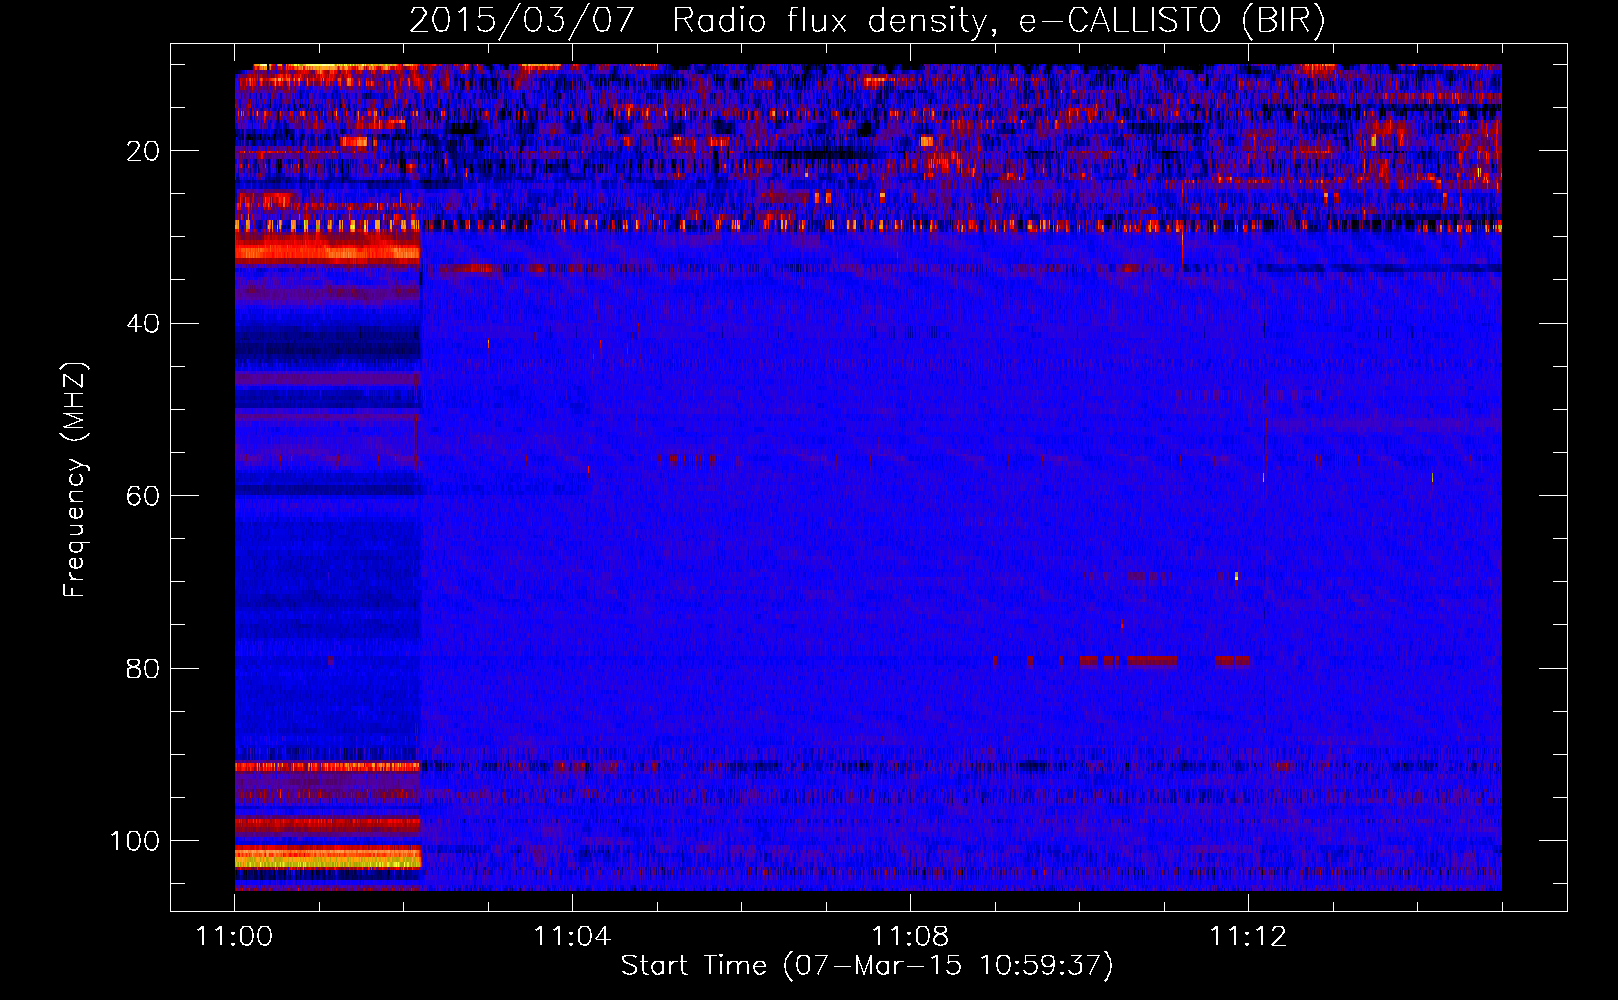This screenshot has width=1618, height=1000.
Task: Click the 'Frequency (MHZ)' axis title
Action: pyautogui.click(x=75, y=480)
